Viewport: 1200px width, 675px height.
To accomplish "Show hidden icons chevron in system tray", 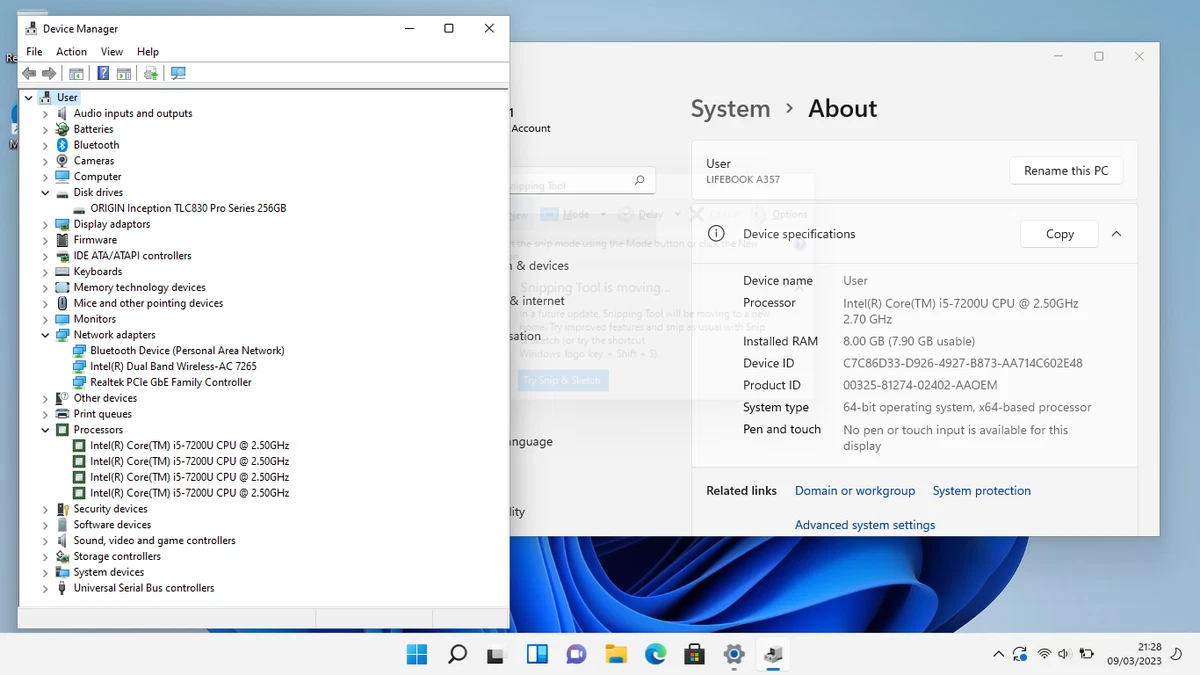I will tap(998, 655).
